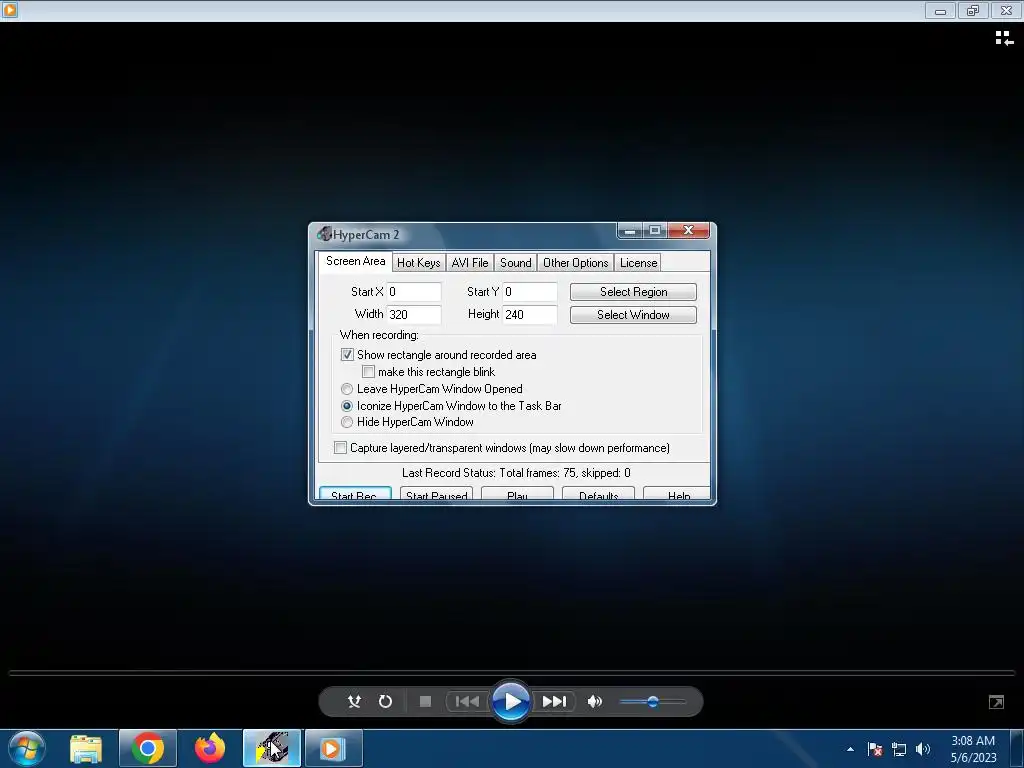
Task: Skip to the next track
Action: pyautogui.click(x=554, y=701)
